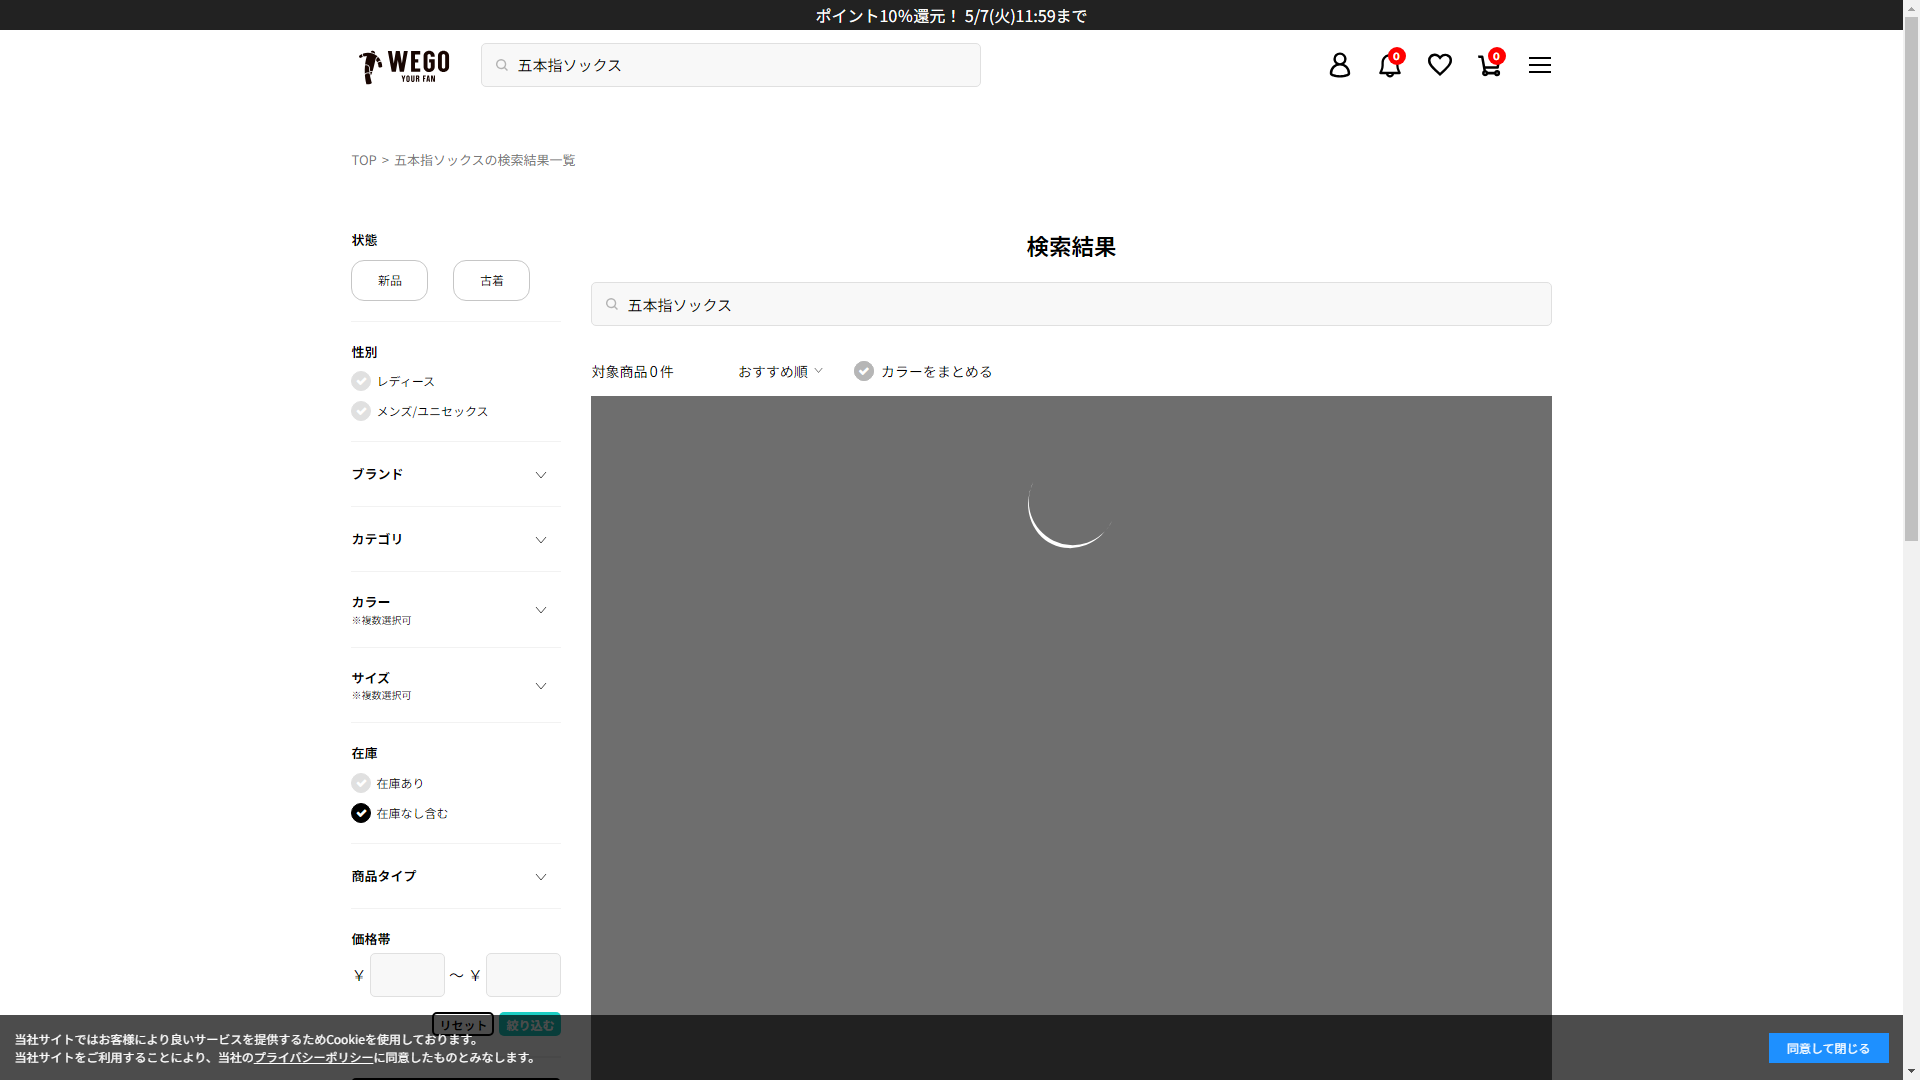
Task: Open the user account icon
Action: (x=1339, y=65)
